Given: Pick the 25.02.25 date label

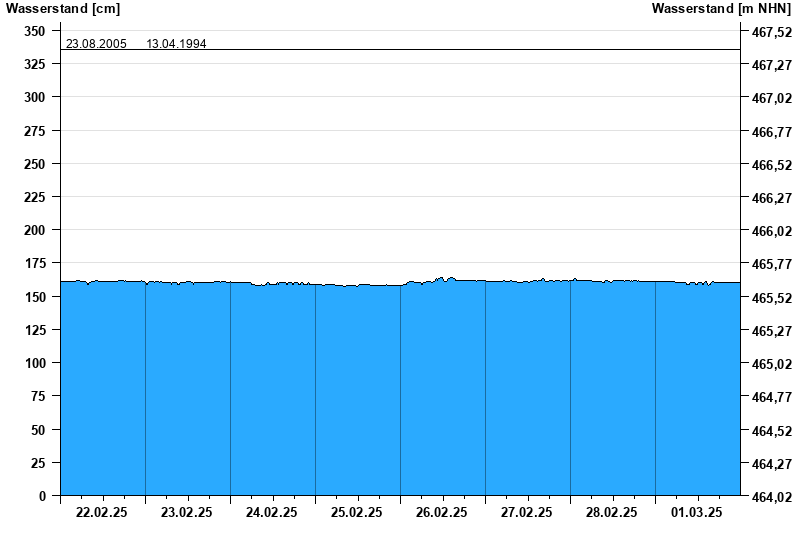Looking at the screenshot, I should point(357,512).
